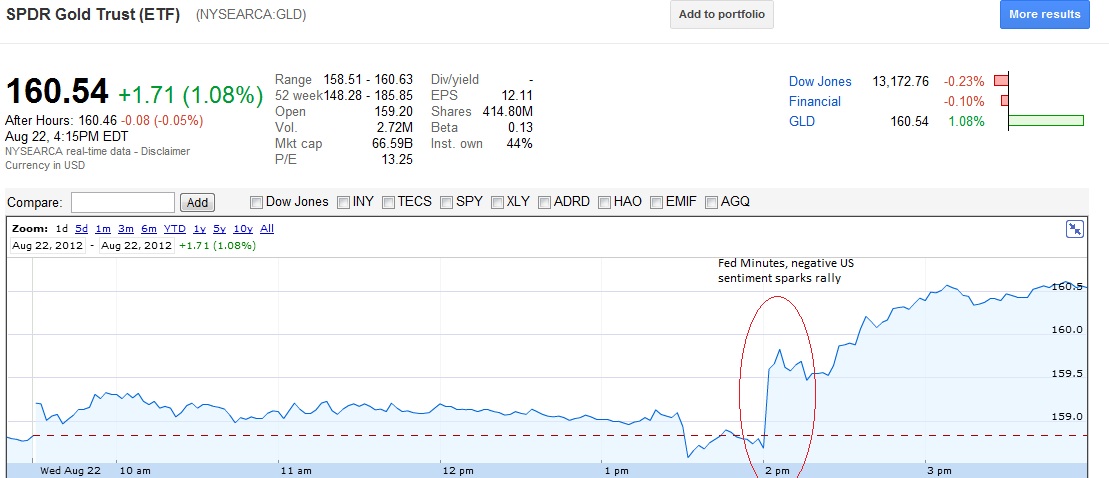Click the Open value 159.20
The width and height of the screenshot is (1109, 478).
pos(394,111)
